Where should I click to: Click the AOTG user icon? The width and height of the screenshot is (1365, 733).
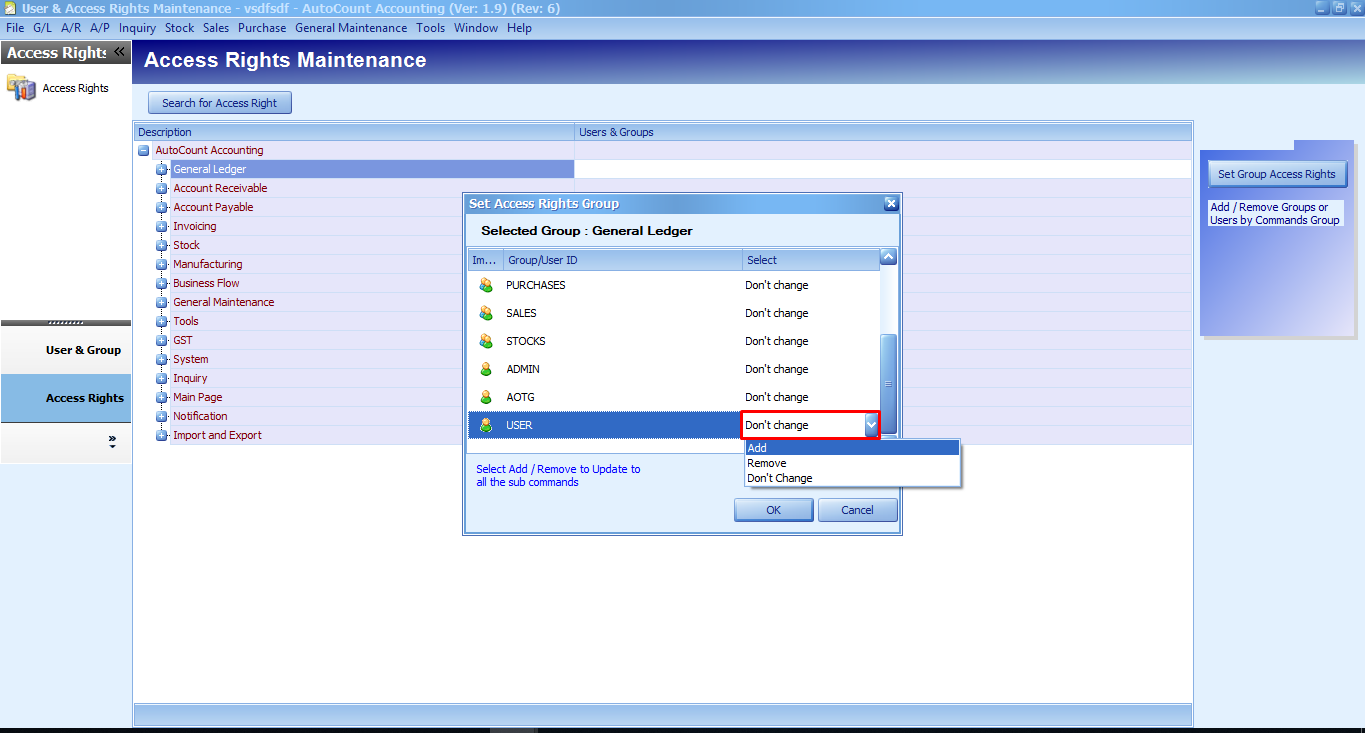(486, 397)
